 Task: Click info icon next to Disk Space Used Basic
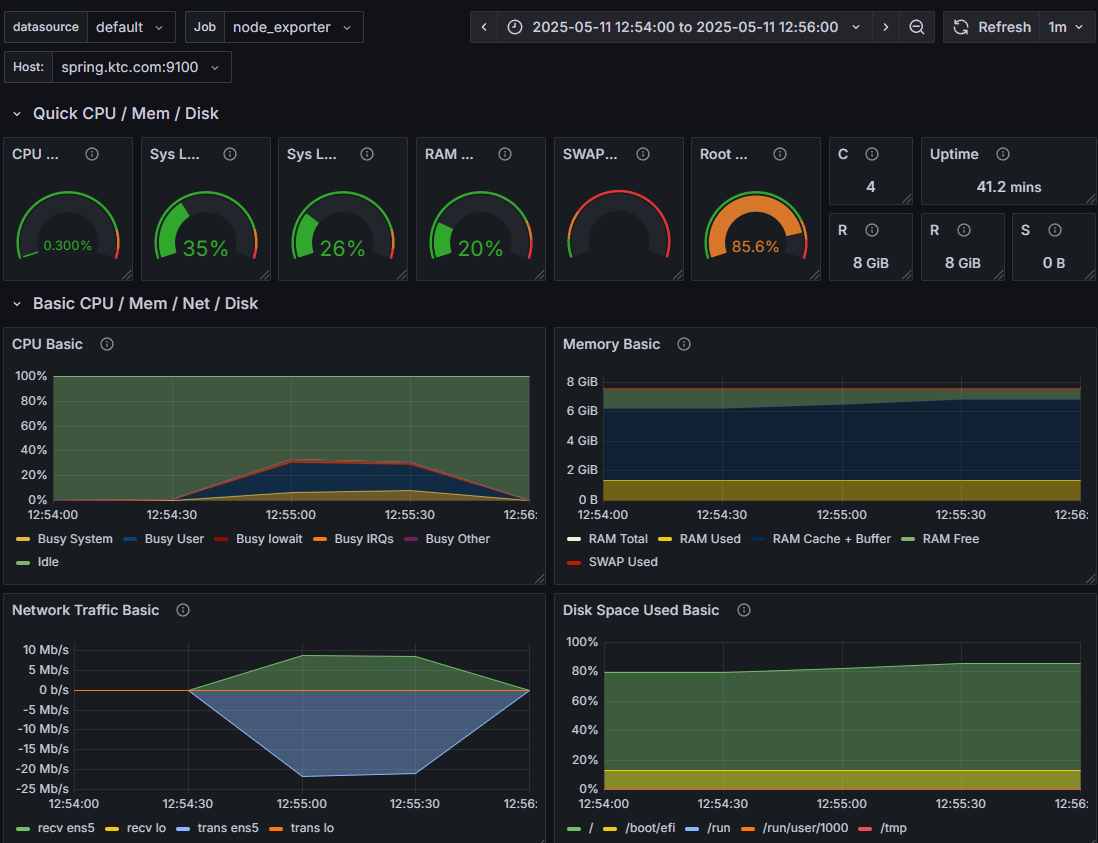click(744, 610)
